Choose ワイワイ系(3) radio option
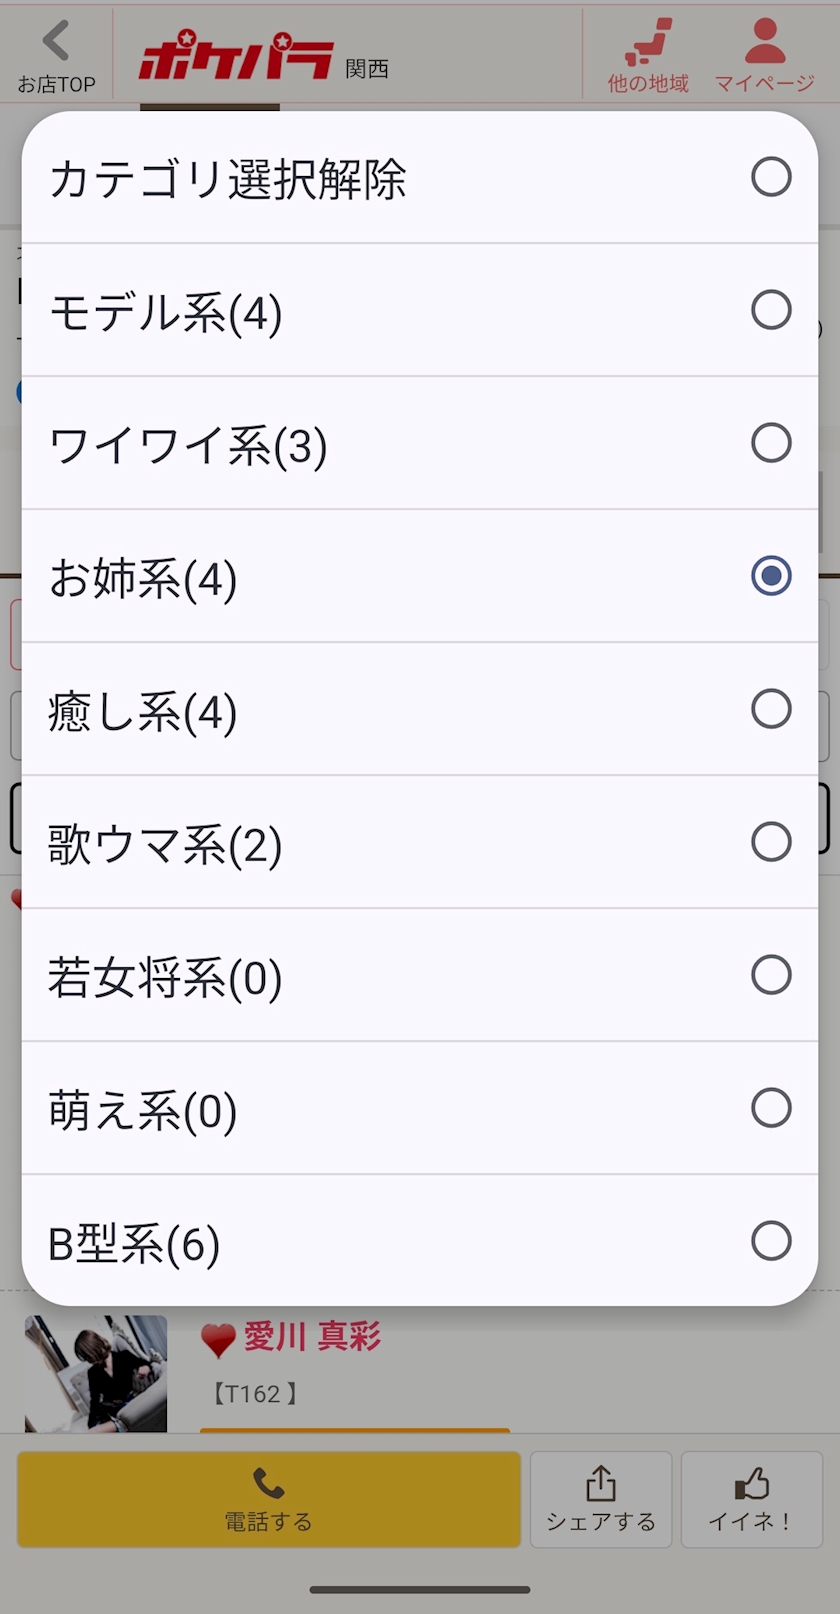840x1614 pixels. point(771,443)
